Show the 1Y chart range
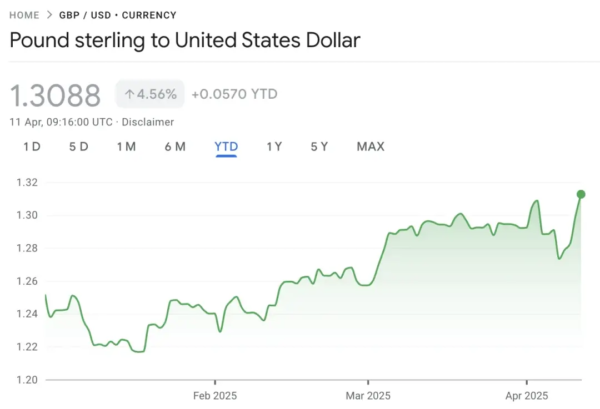This screenshot has height=409, width=600. (x=274, y=147)
